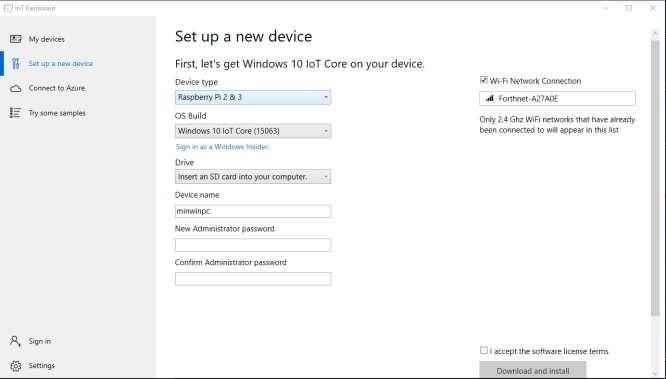Open the OS Build dropdown

[x=253, y=131]
